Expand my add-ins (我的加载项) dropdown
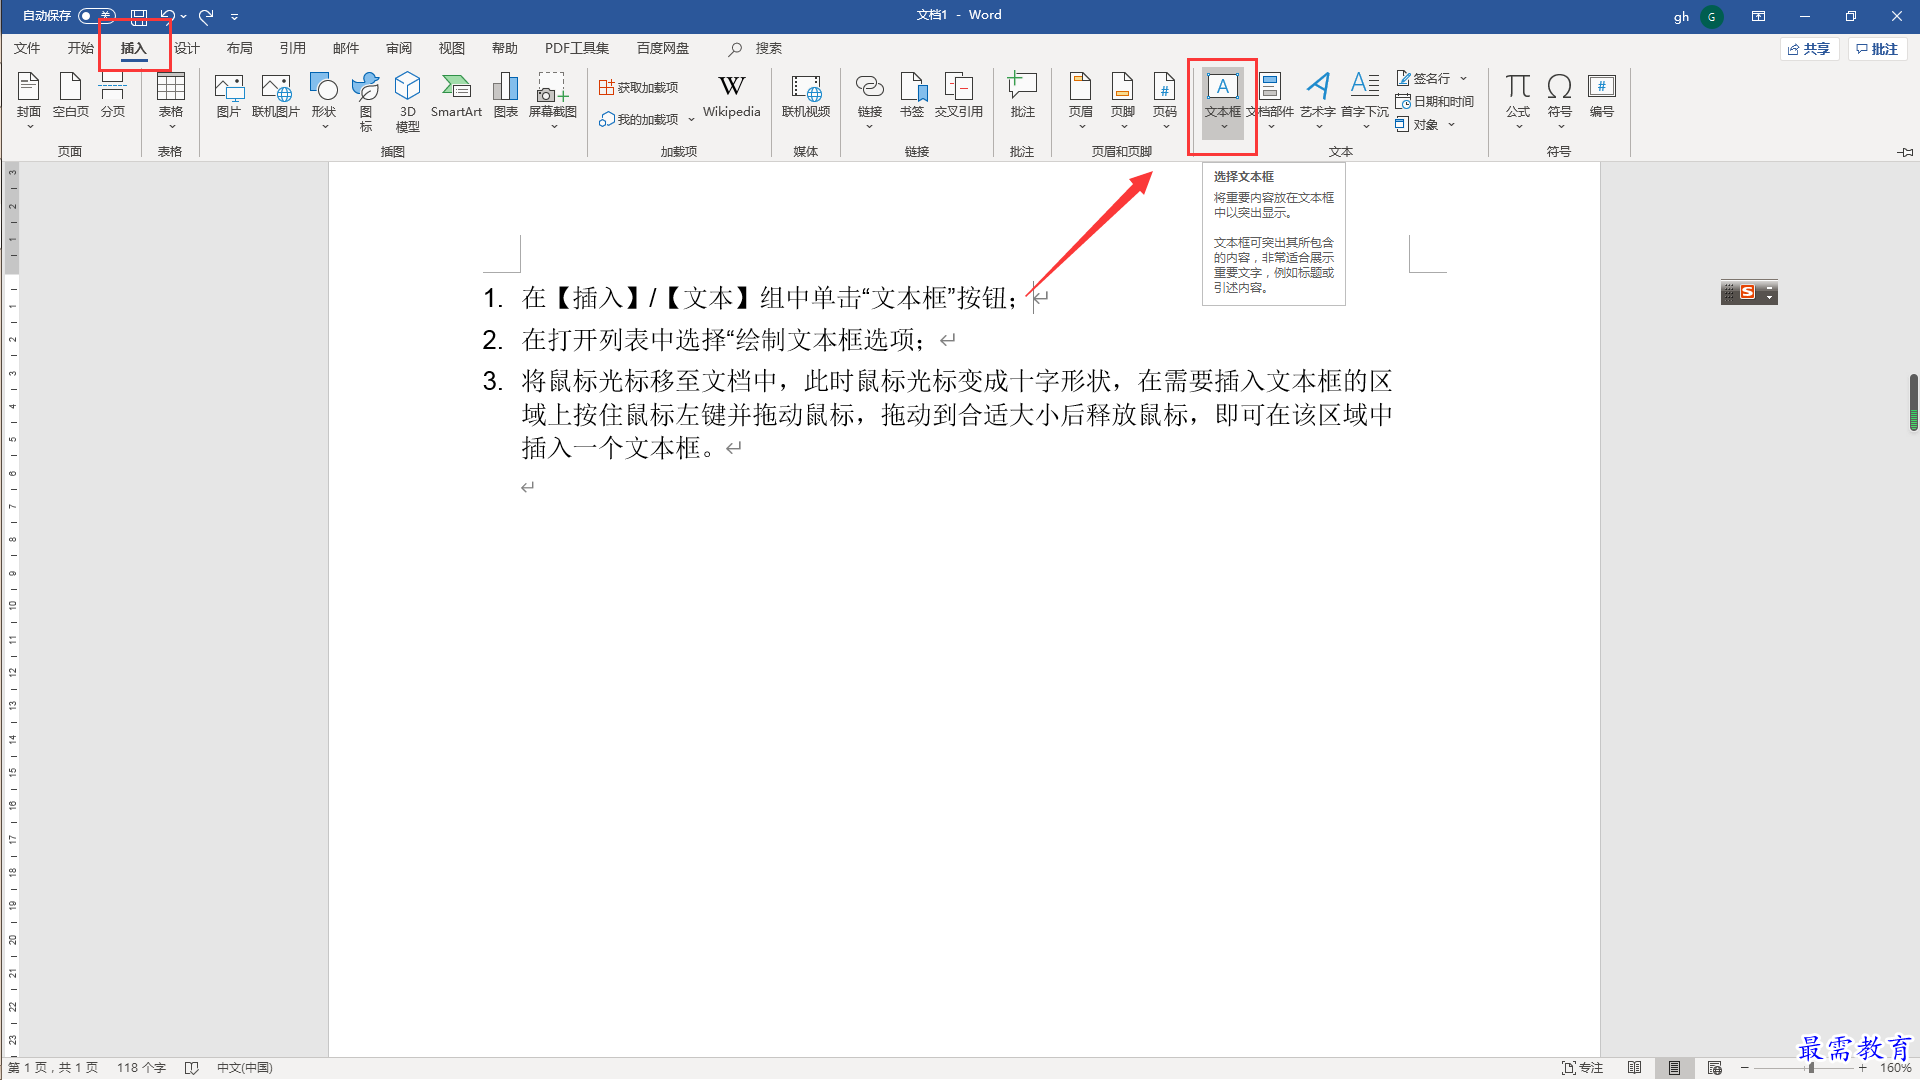This screenshot has height=1080, width=1920. tap(691, 120)
